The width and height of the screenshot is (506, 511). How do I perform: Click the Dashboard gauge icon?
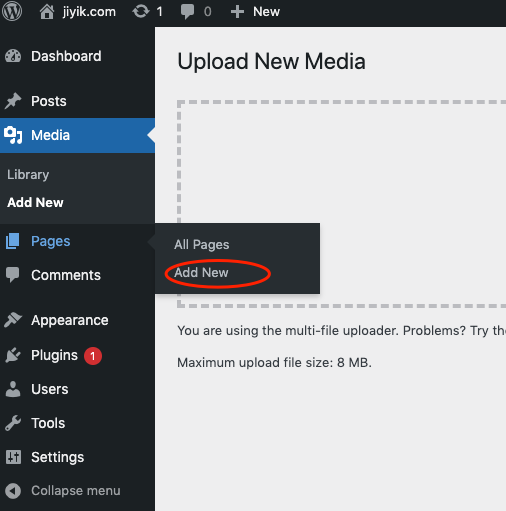13,56
